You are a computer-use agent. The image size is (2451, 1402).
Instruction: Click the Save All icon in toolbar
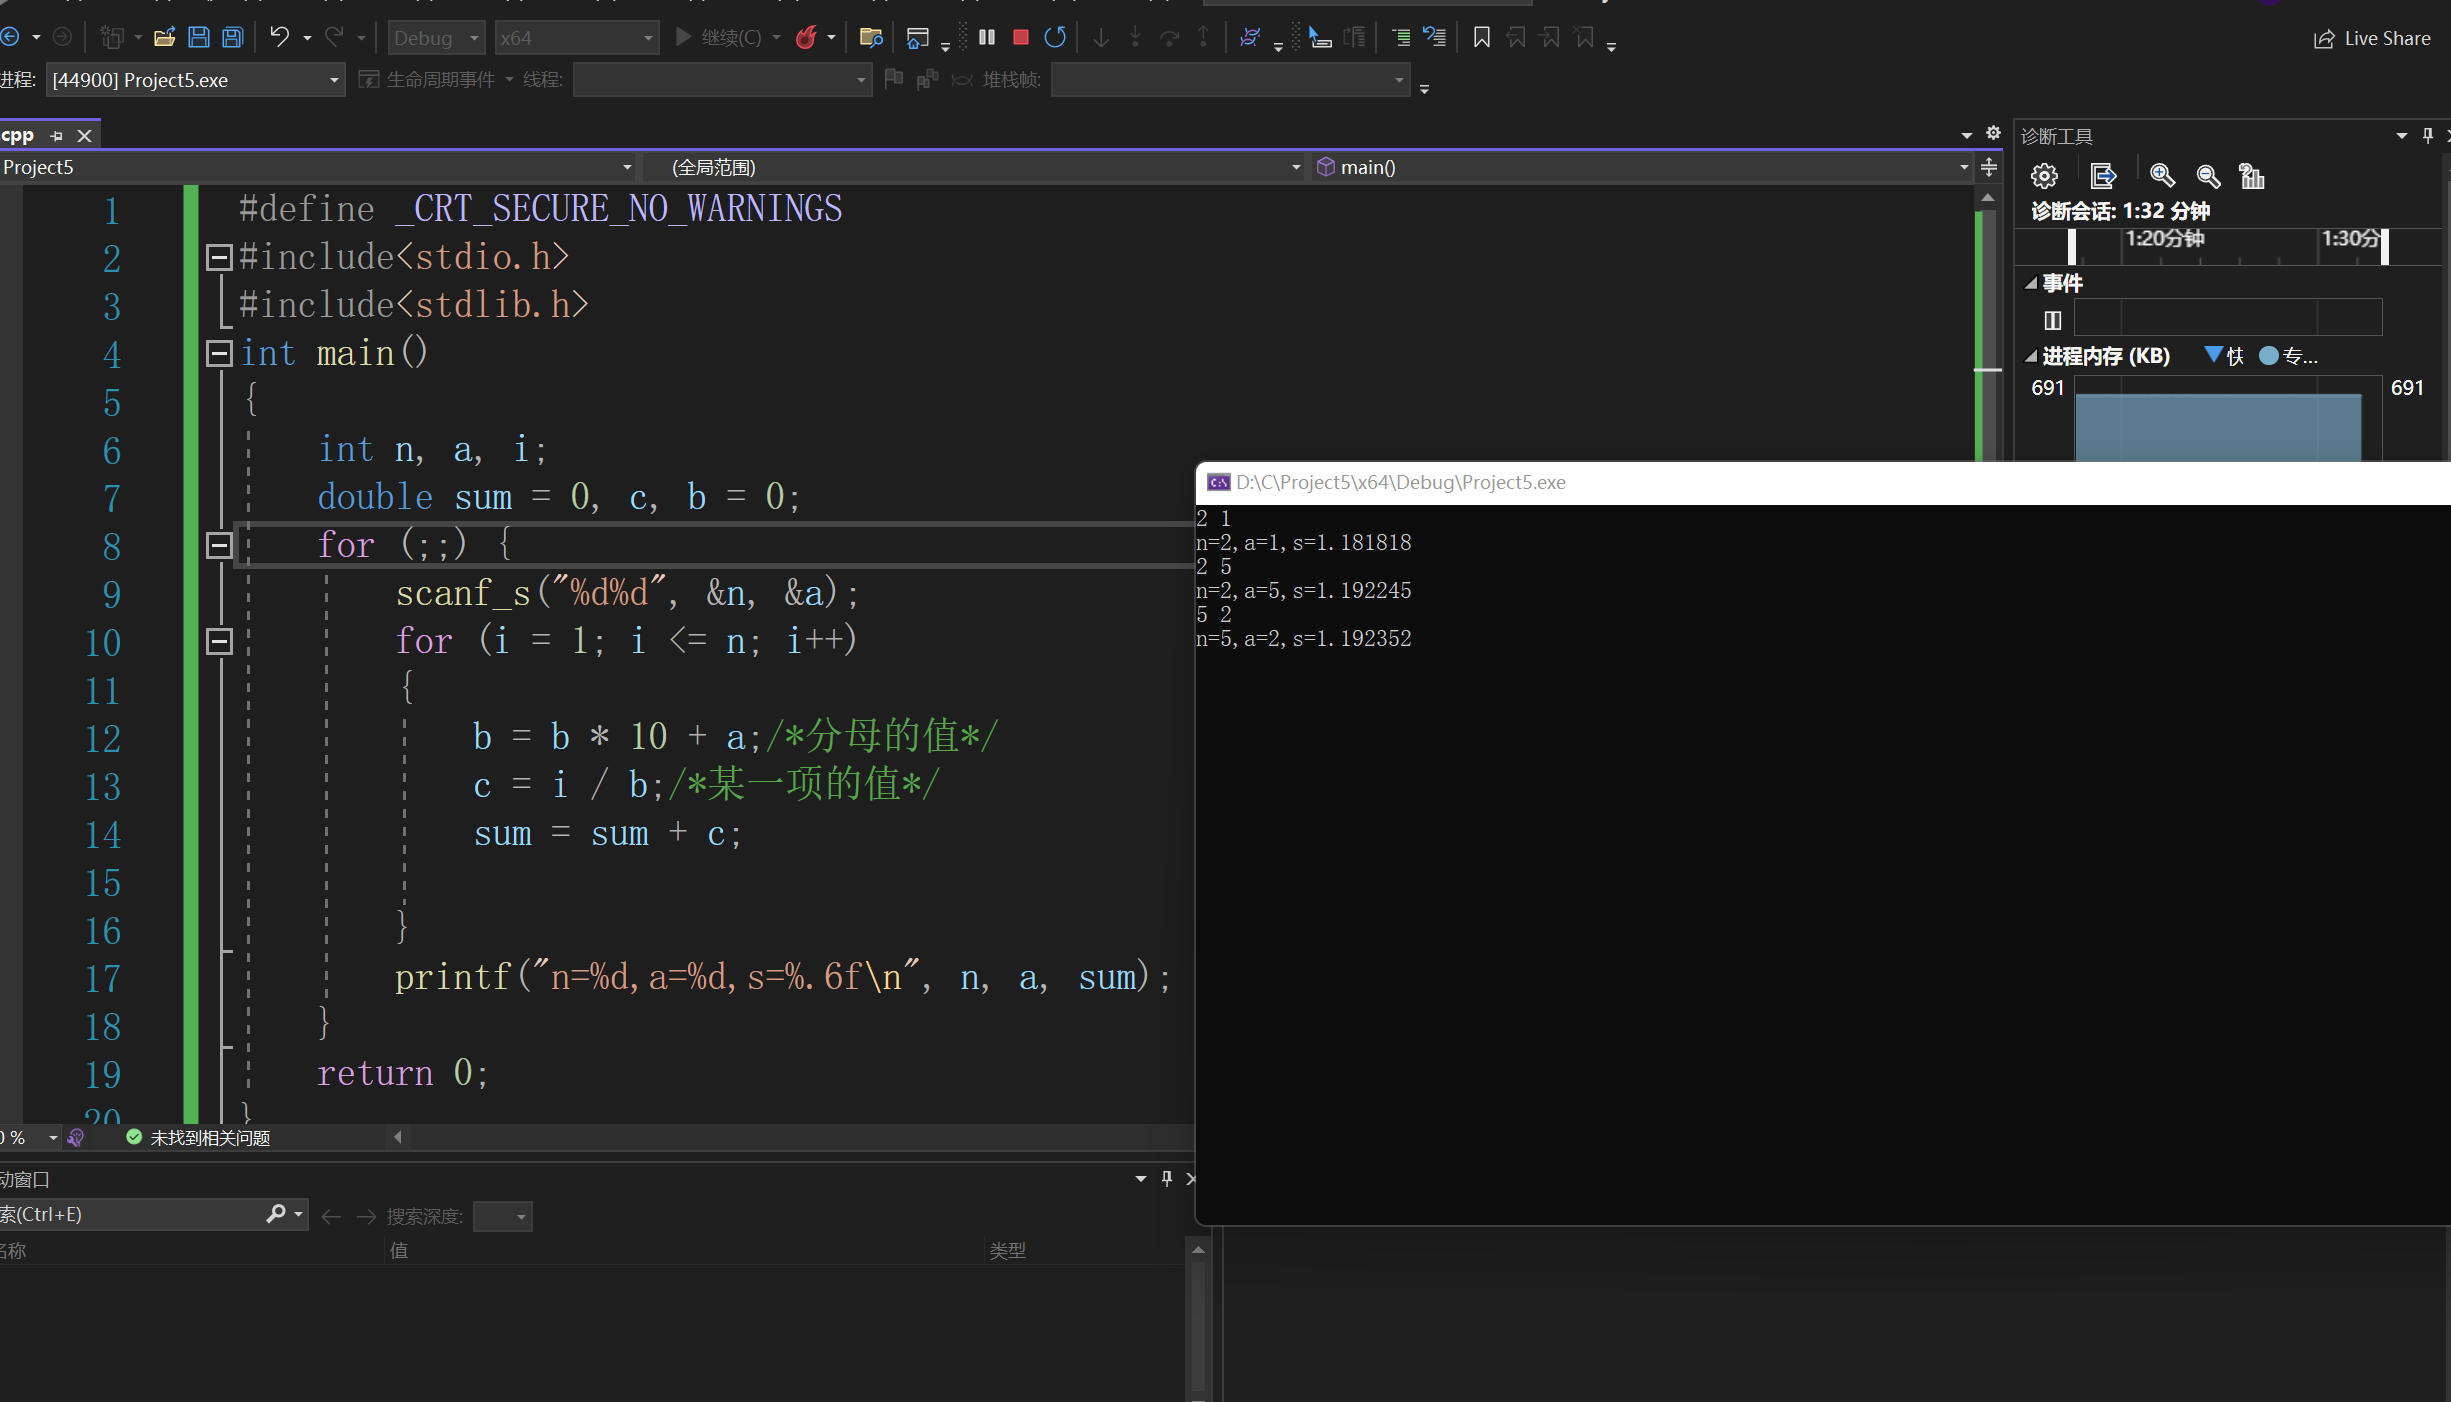tap(232, 38)
